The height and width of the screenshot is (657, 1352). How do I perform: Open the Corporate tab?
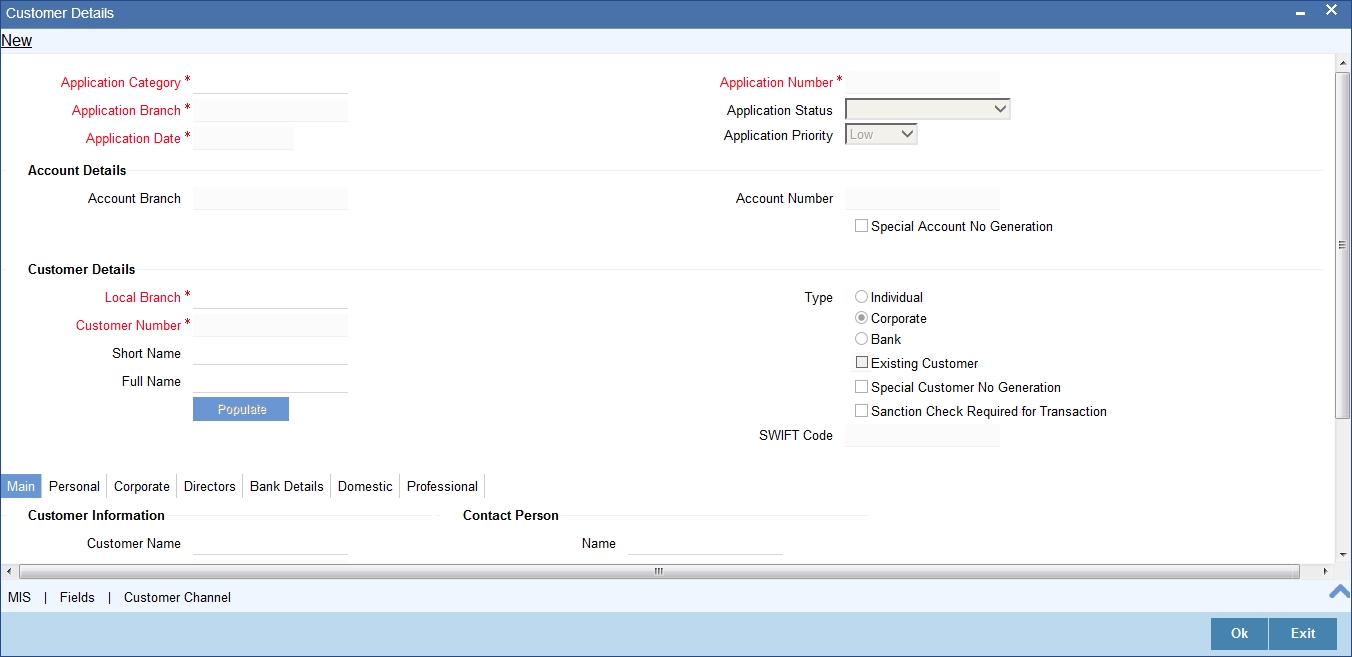pyautogui.click(x=142, y=486)
